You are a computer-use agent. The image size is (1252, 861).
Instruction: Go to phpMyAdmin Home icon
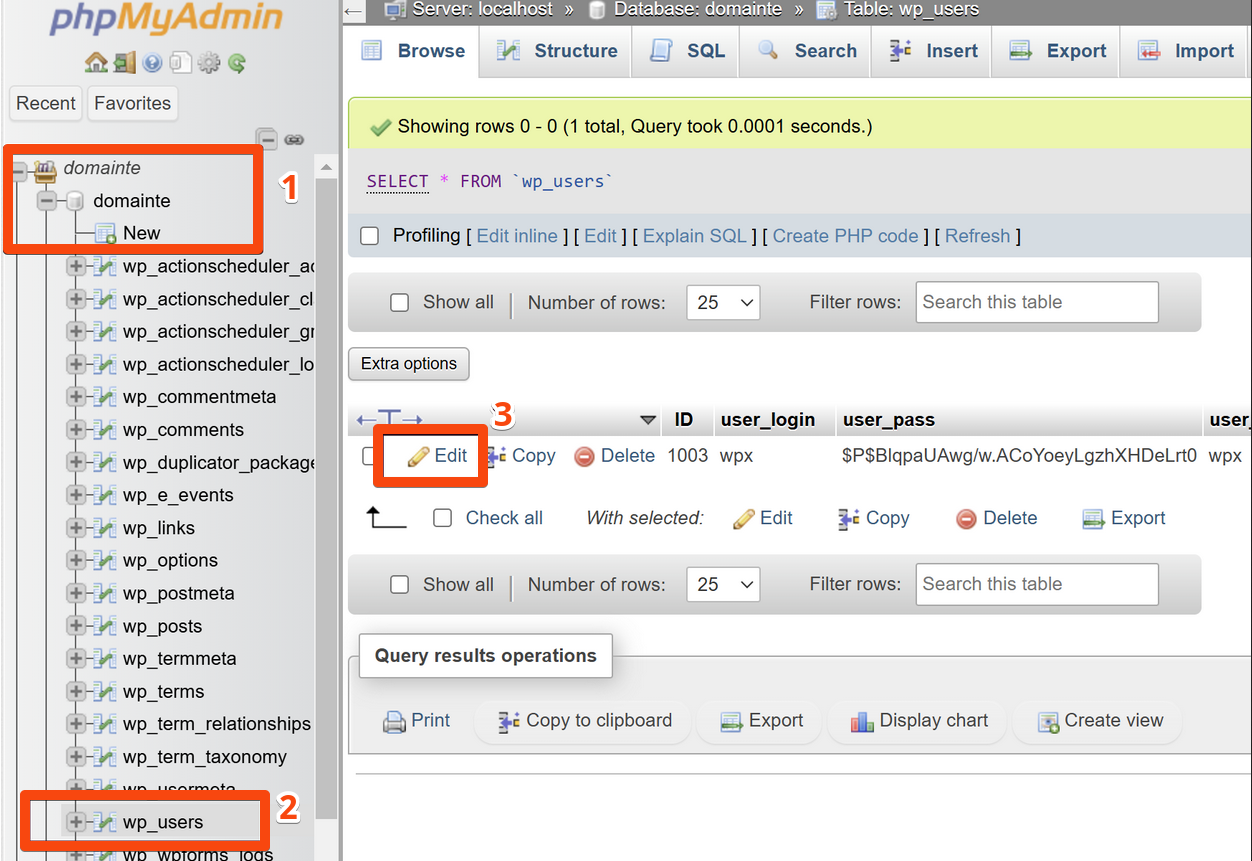click(x=96, y=63)
